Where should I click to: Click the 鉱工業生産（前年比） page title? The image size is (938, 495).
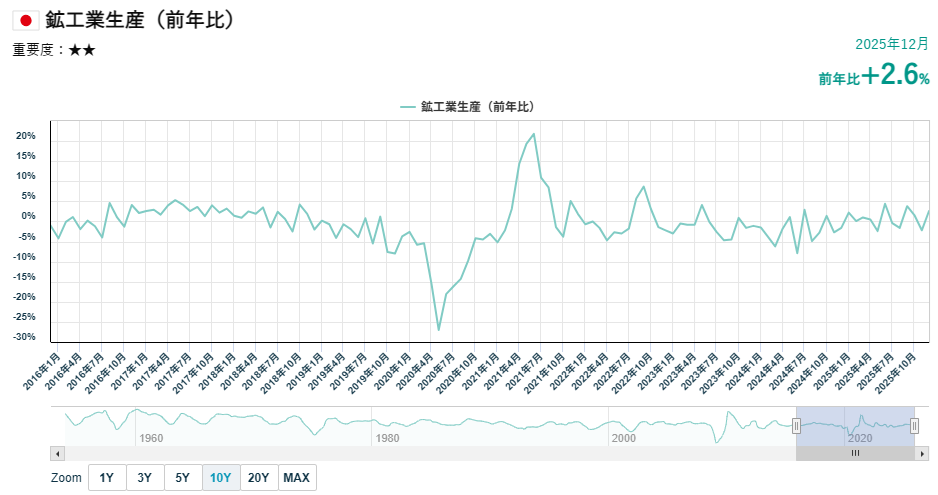[141, 20]
